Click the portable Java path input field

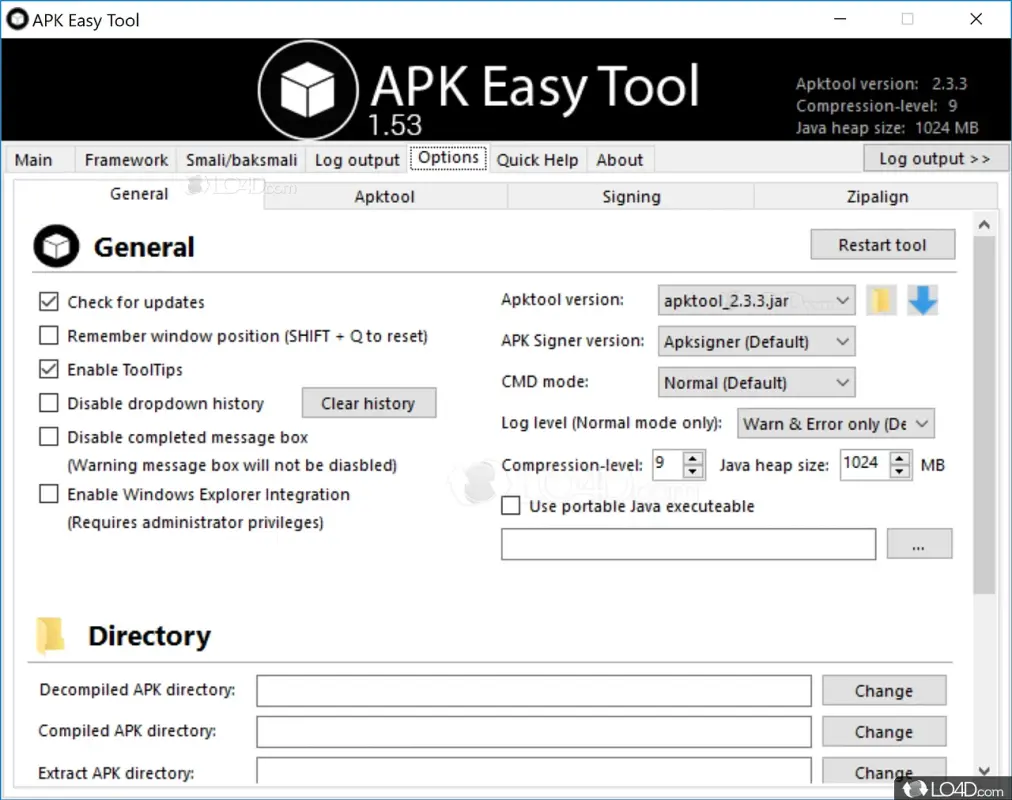click(689, 544)
